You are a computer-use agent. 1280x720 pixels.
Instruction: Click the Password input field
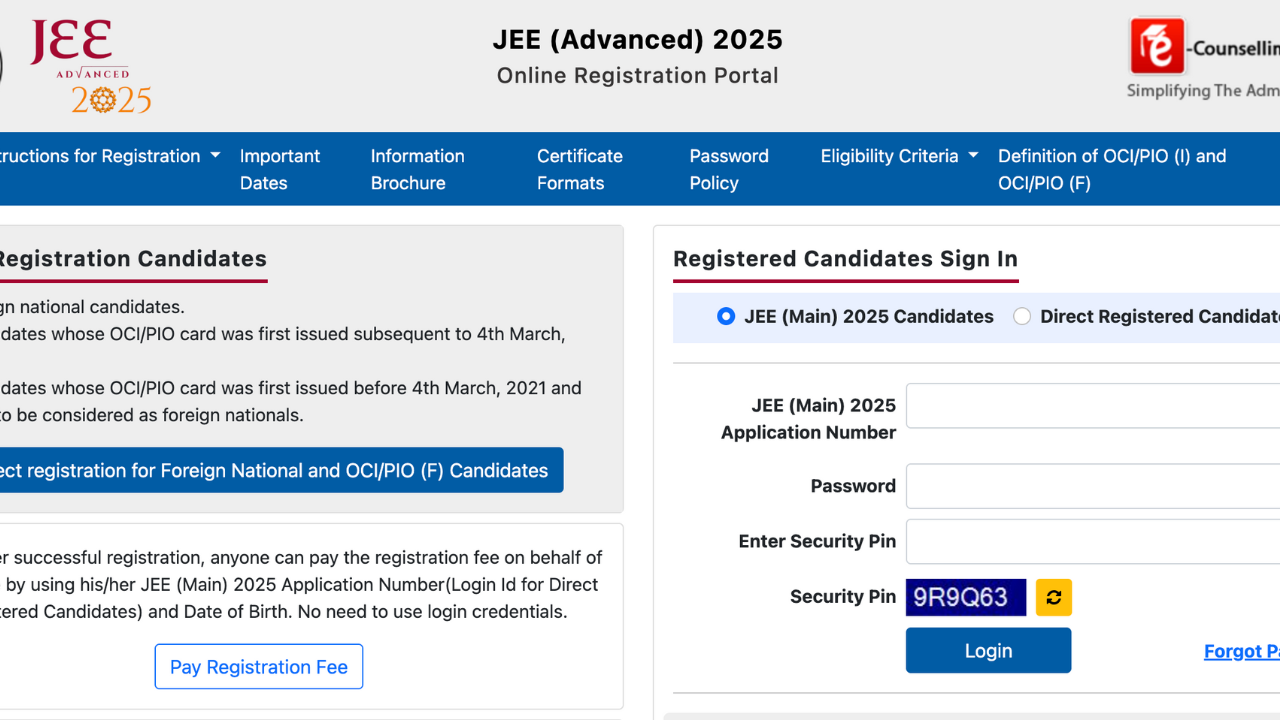[1090, 485]
